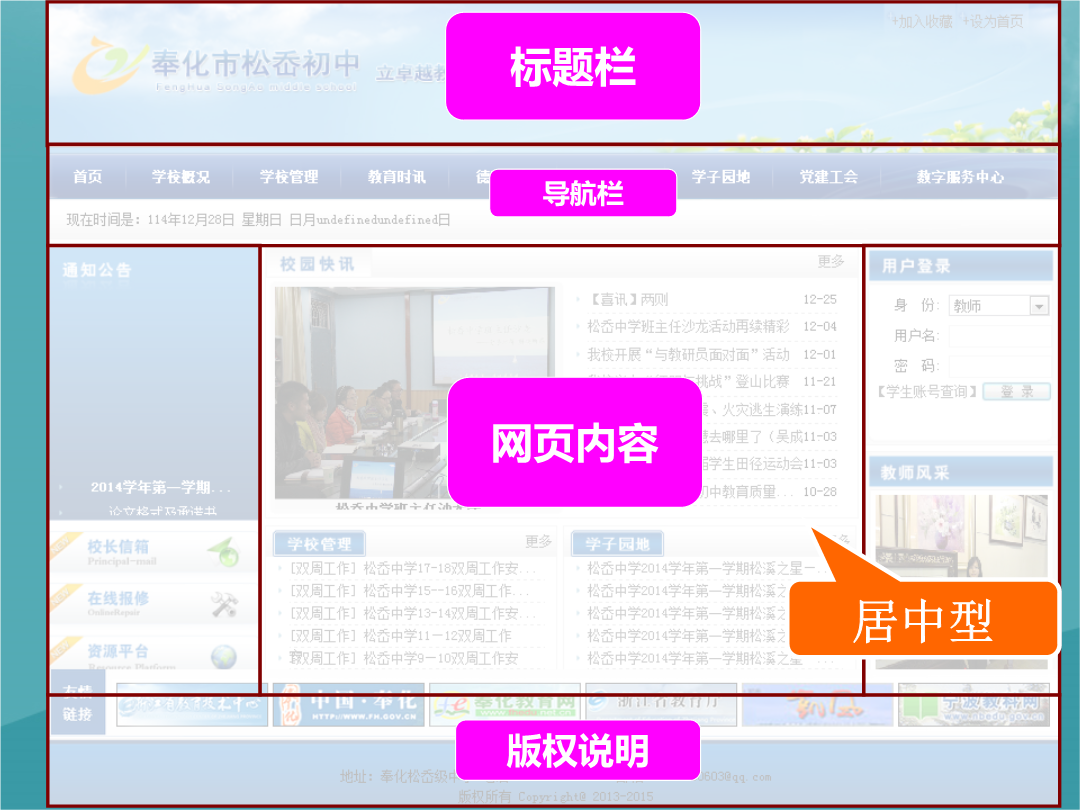The height and width of the screenshot is (810, 1080).
Task: Open the 【喜讯】两则 news item
Action: pos(627,300)
